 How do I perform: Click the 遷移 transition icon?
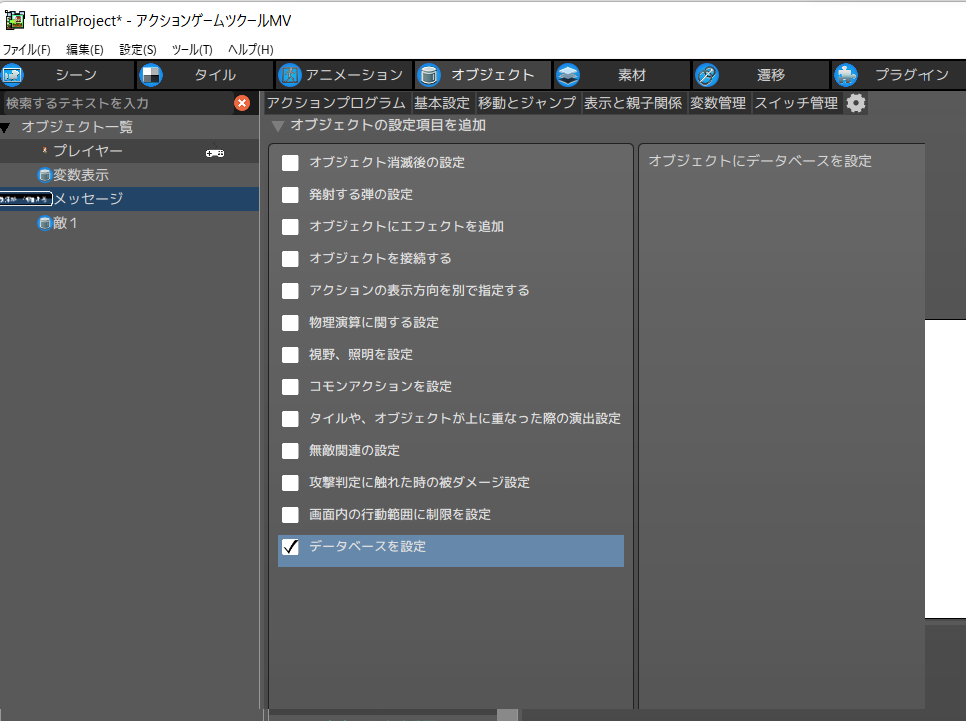click(x=707, y=75)
